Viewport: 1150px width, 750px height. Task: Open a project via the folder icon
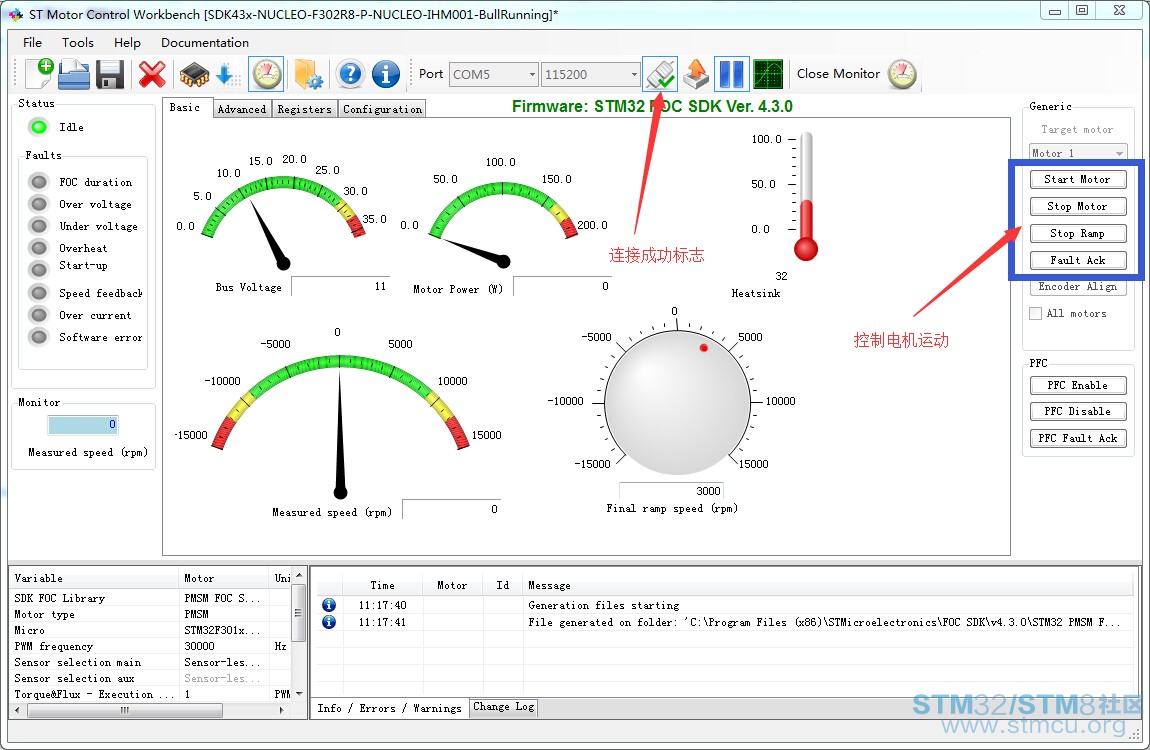tap(73, 74)
